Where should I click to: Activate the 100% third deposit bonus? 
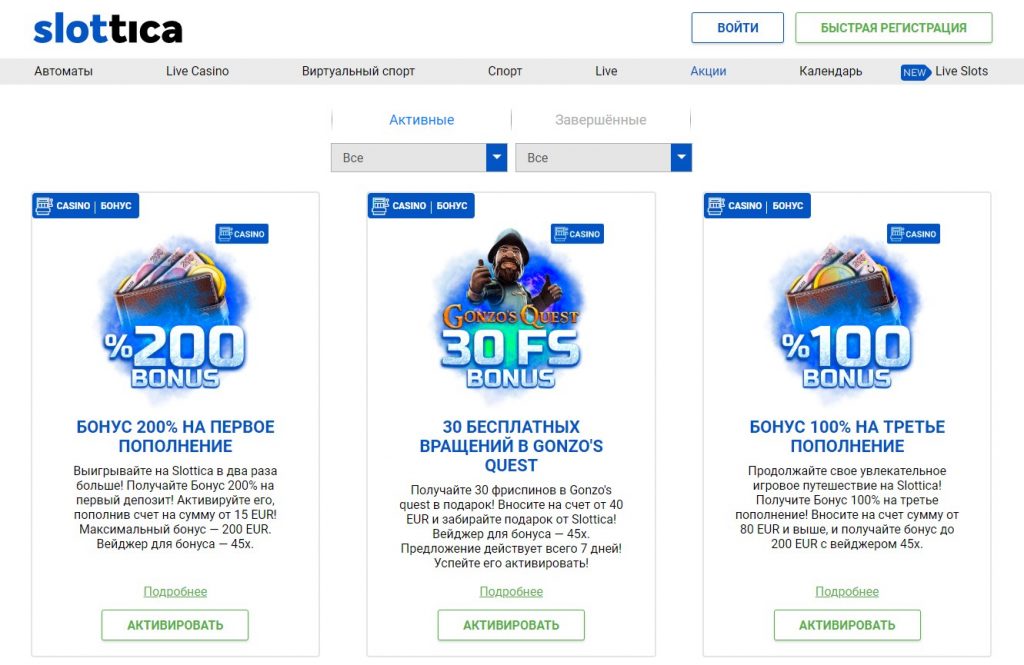(x=847, y=625)
